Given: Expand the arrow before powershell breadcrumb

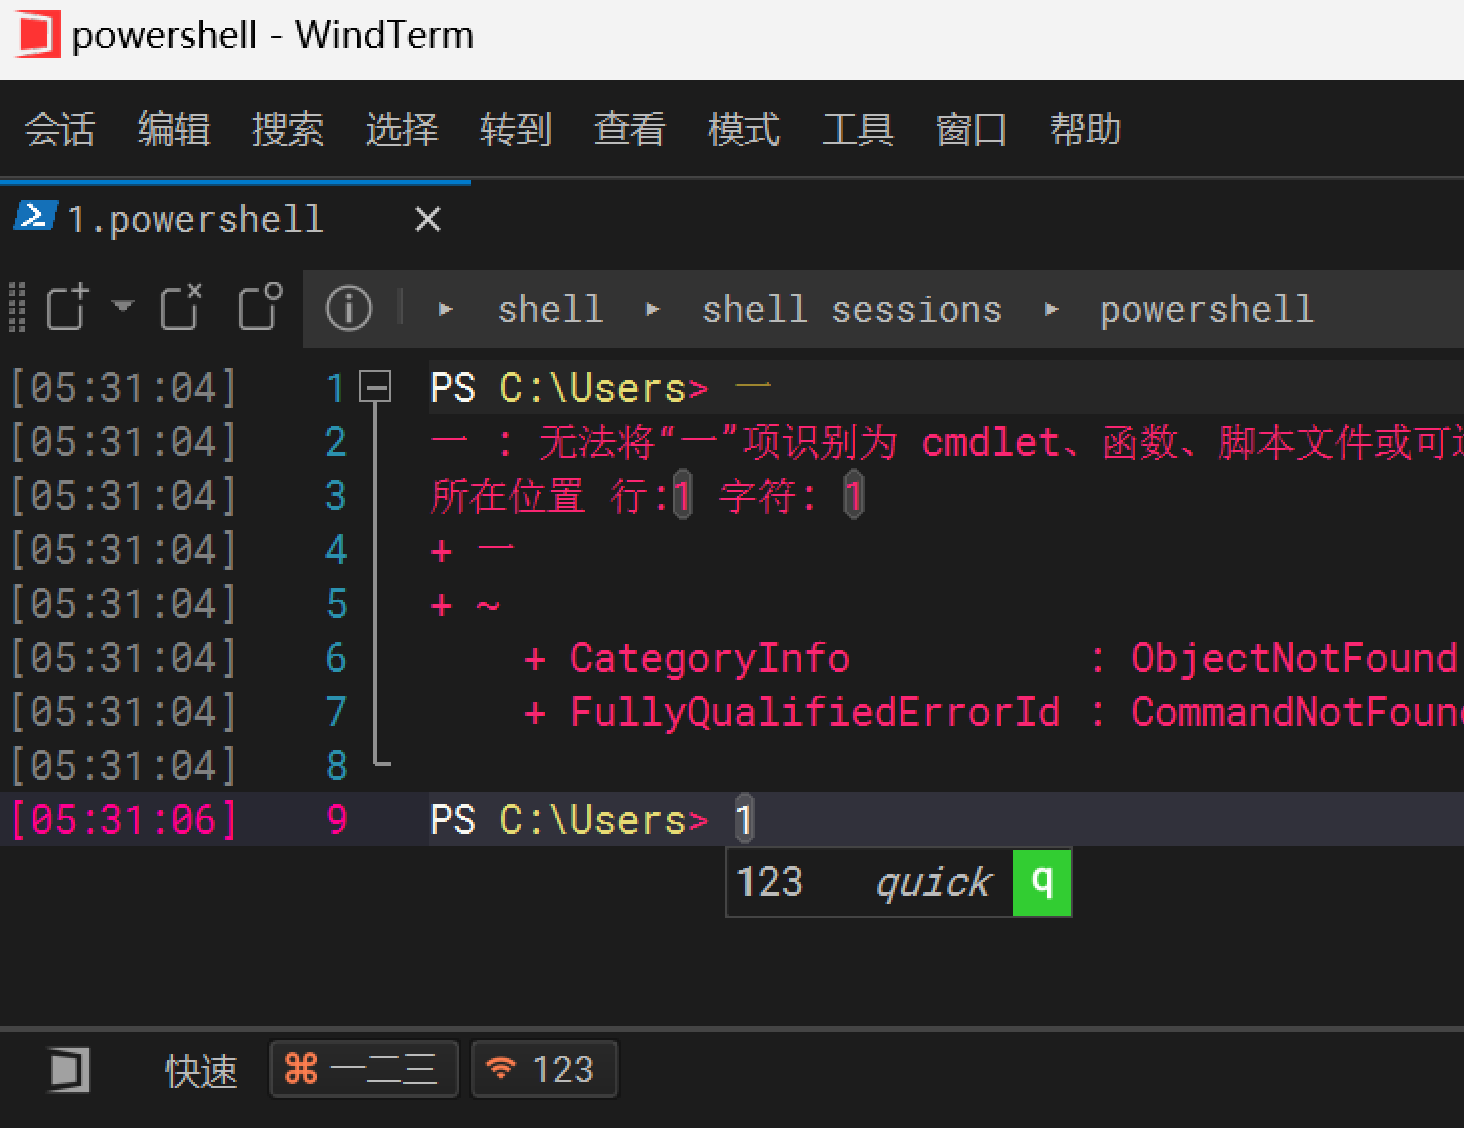Looking at the screenshot, I should pyautogui.click(x=1051, y=310).
